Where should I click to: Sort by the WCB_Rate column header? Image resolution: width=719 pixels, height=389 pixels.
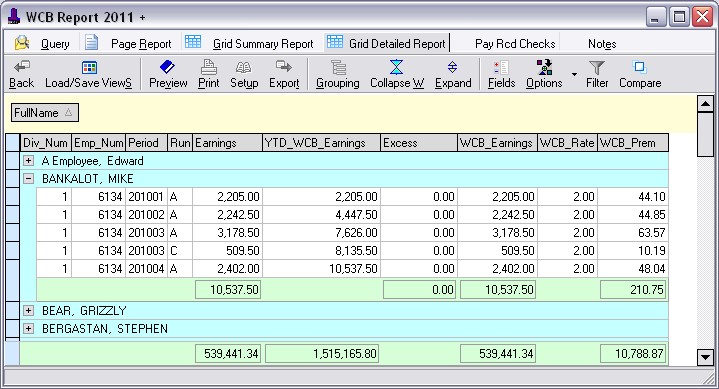[568, 143]
